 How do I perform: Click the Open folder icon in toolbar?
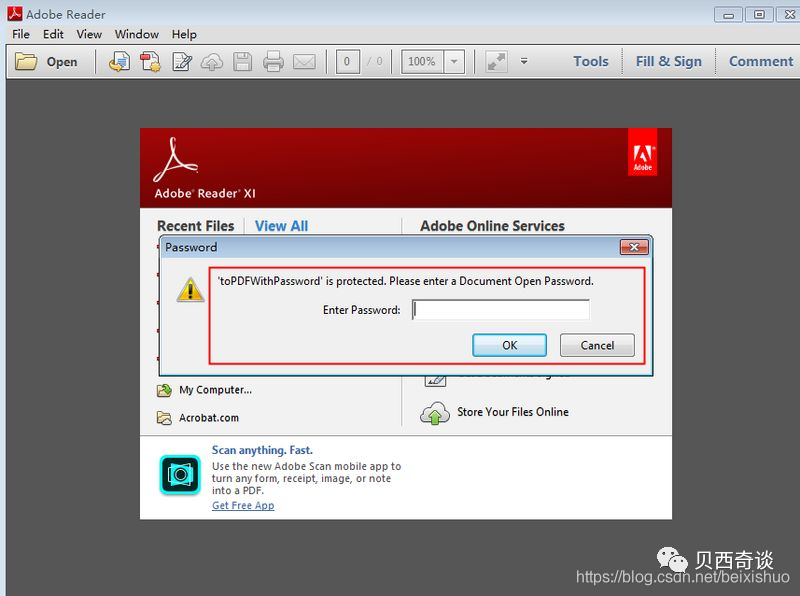pyautogui.click(x=26, y=61)
